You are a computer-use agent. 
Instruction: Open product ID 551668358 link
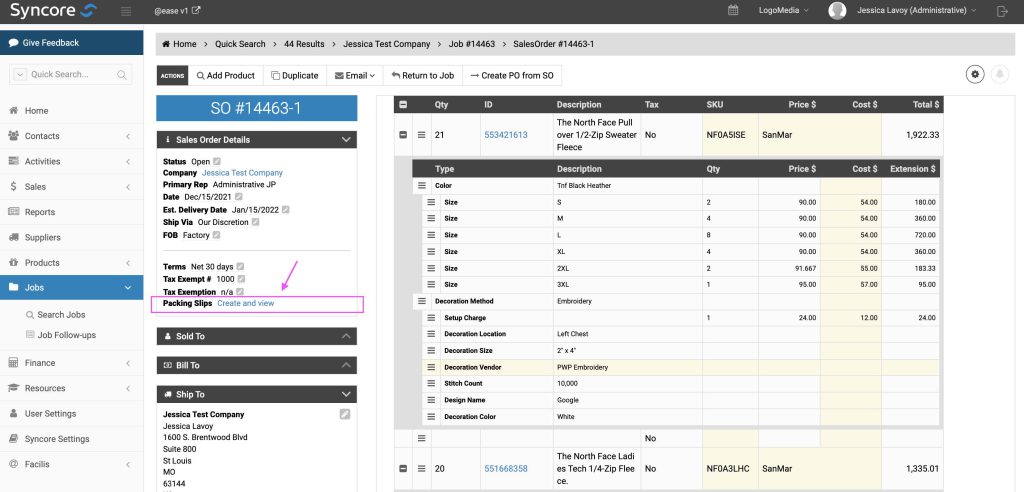point(506,468)
